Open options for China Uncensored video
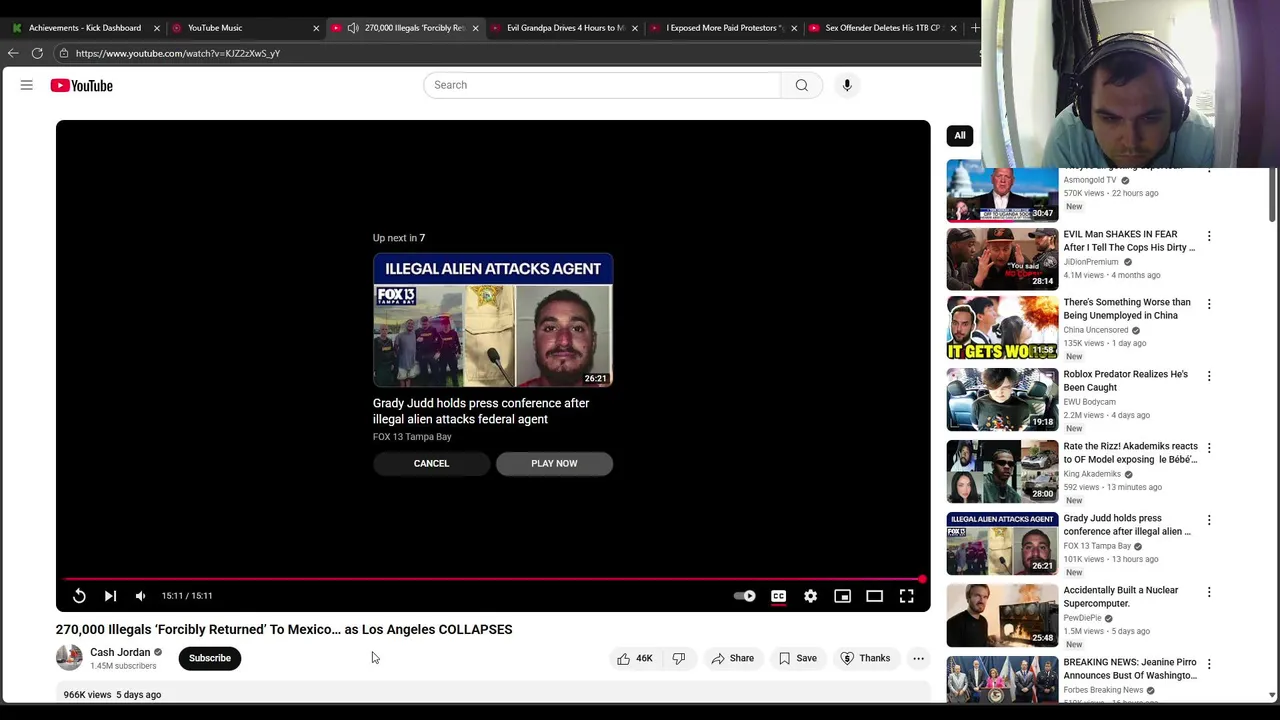Image resolution: width=1280 pixels, height=720 pixels. click(x=1209, y=304)
